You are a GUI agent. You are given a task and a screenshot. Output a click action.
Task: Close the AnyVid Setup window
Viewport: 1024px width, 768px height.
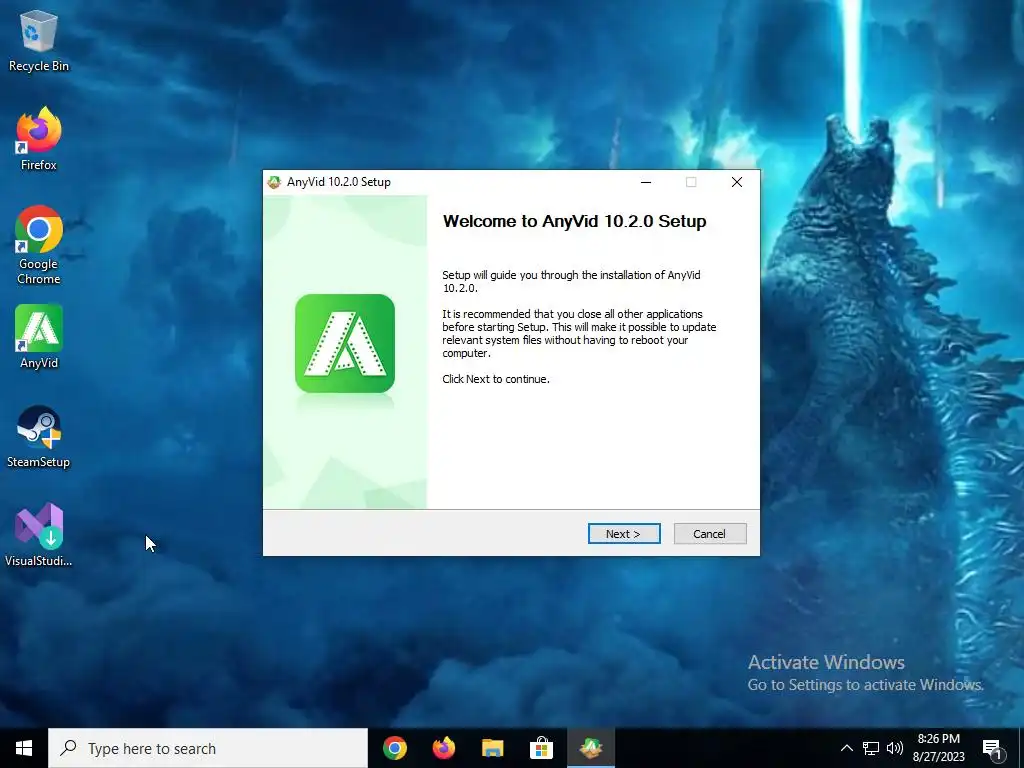(x=737, y=182)
